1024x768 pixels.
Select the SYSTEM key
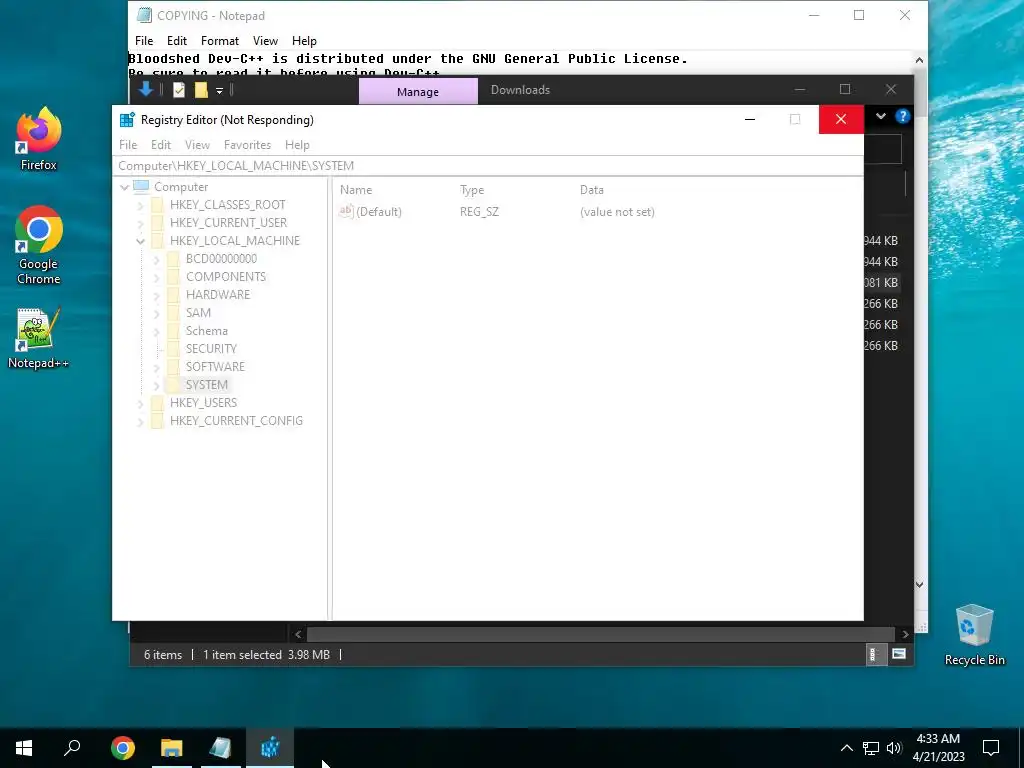click(x=206, y=385)
